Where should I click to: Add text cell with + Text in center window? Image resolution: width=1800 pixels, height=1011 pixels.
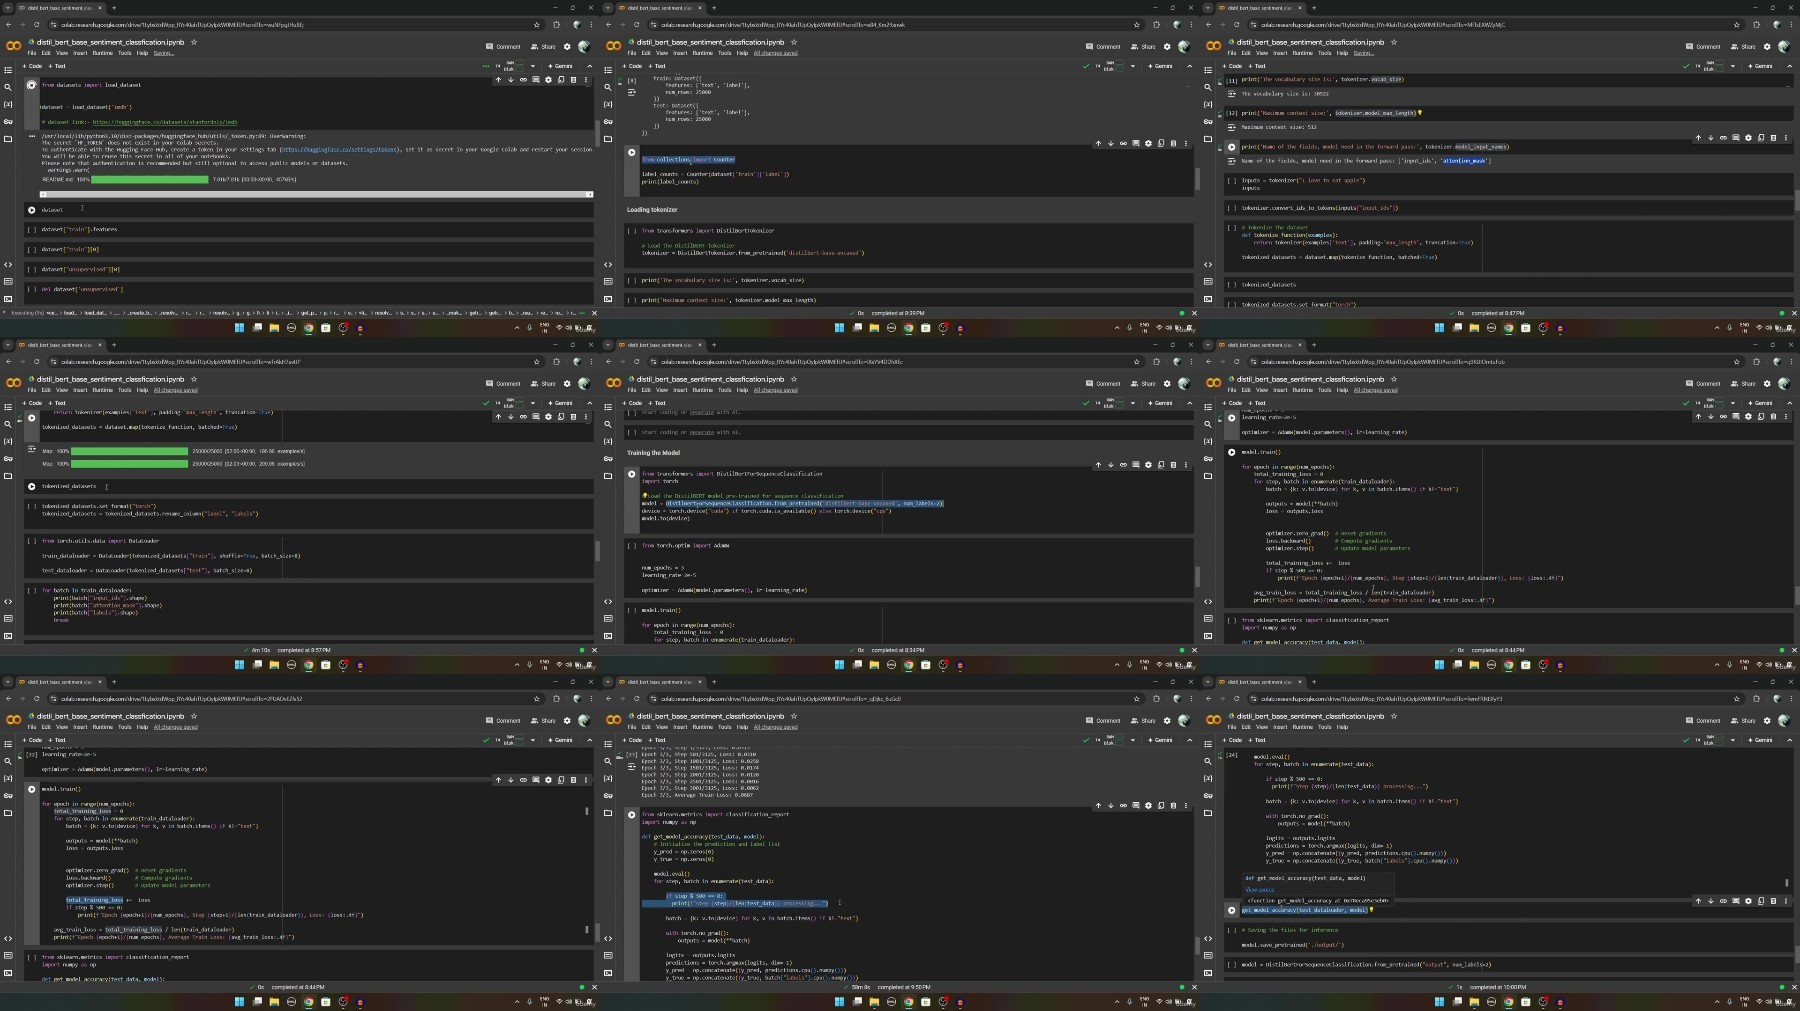click(x=657, y=403)
